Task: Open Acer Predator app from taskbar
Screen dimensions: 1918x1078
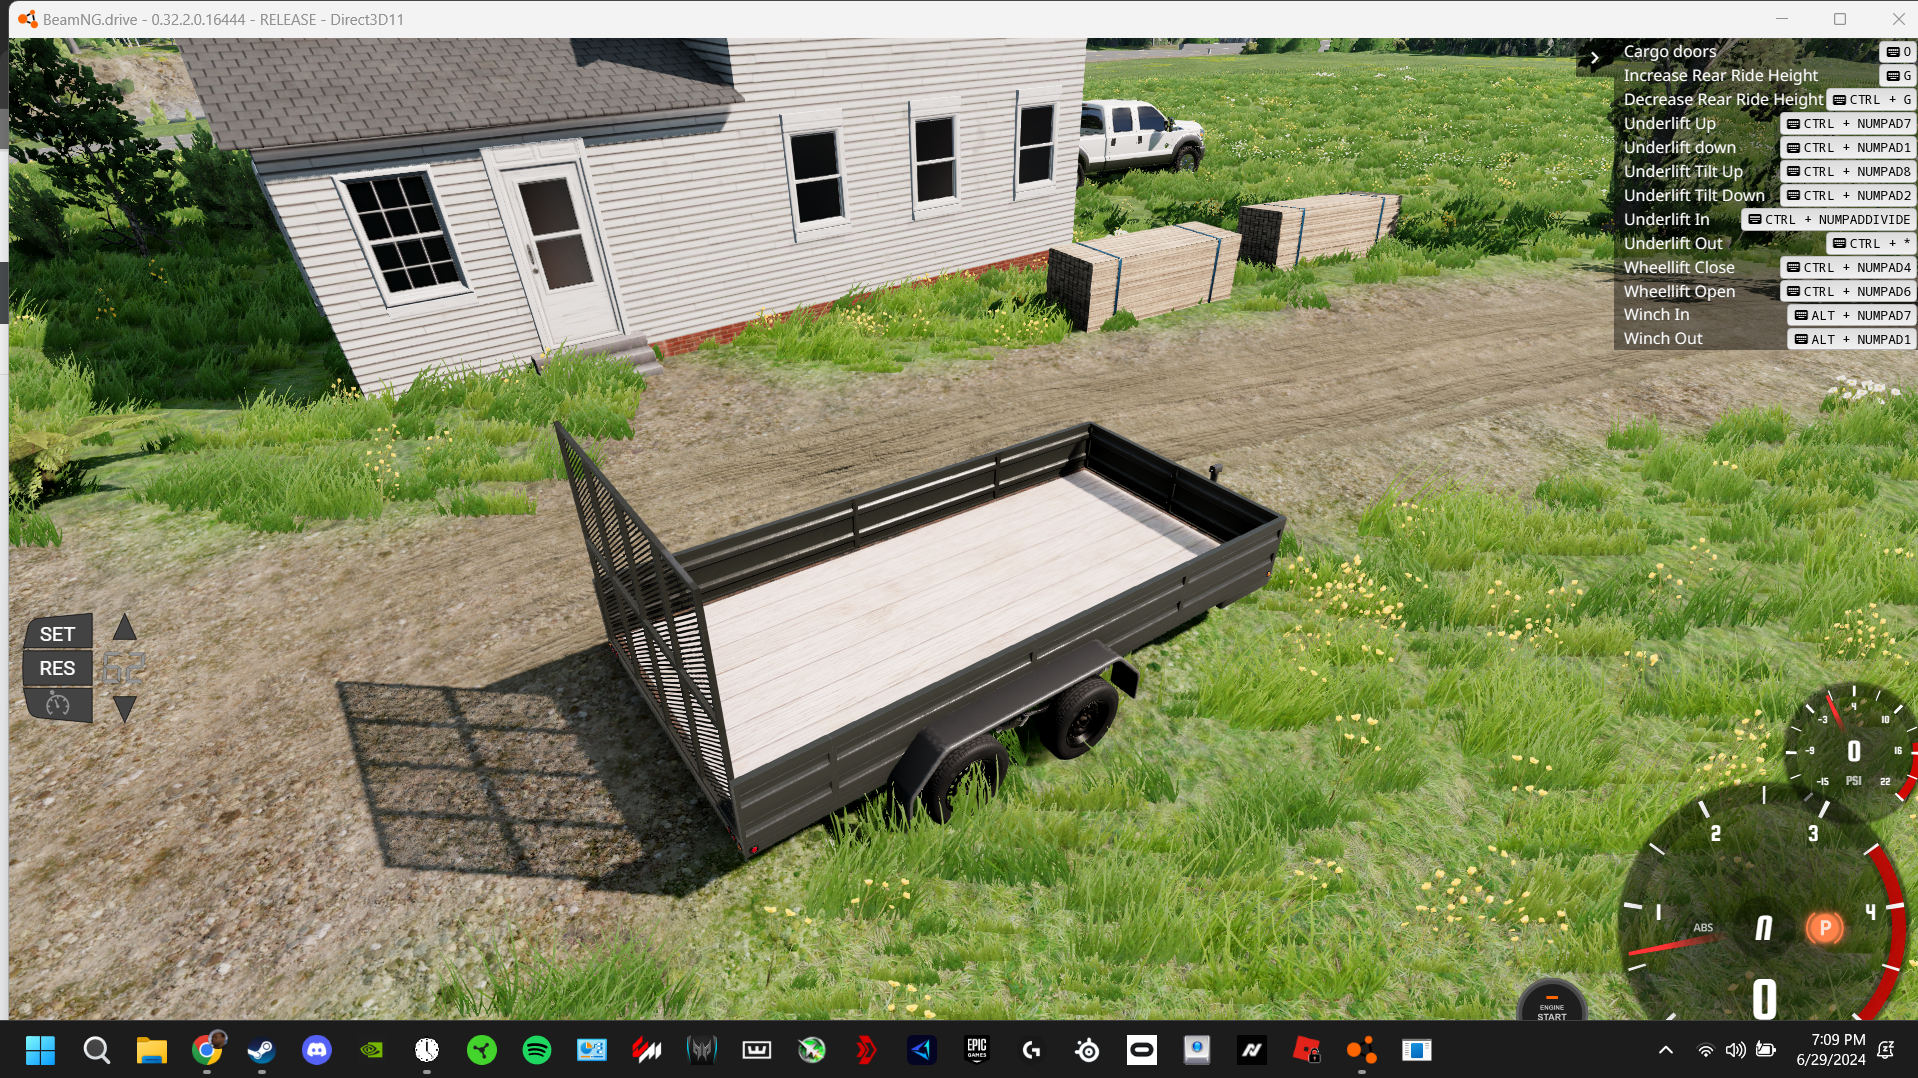Action: point(702,1050)
